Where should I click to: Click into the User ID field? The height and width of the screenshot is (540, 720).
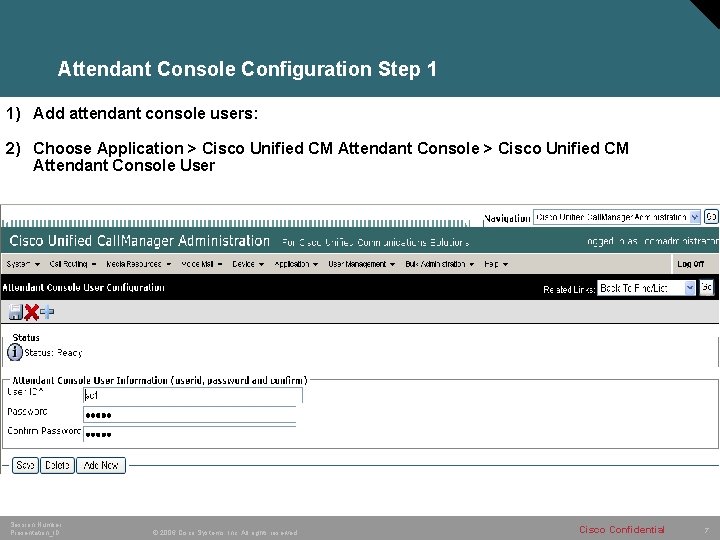click(192, 395)
